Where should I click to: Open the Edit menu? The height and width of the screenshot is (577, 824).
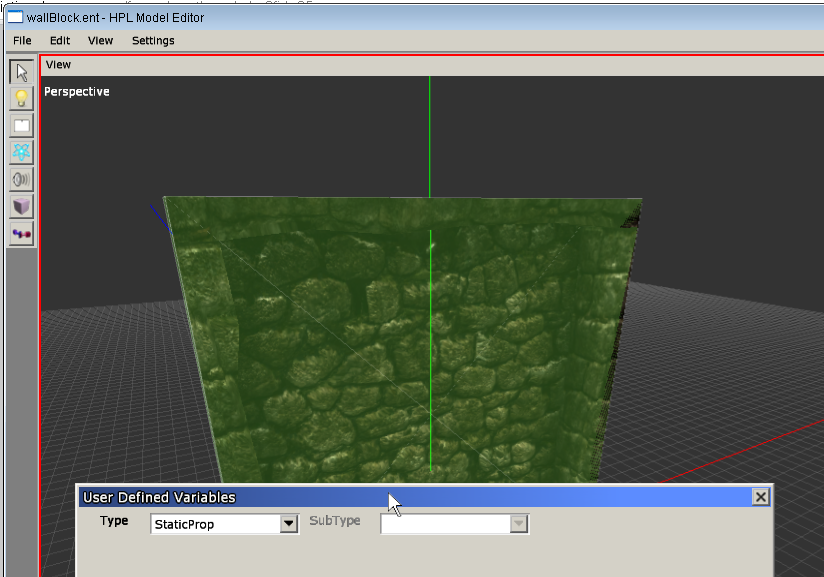pos(60,41)
